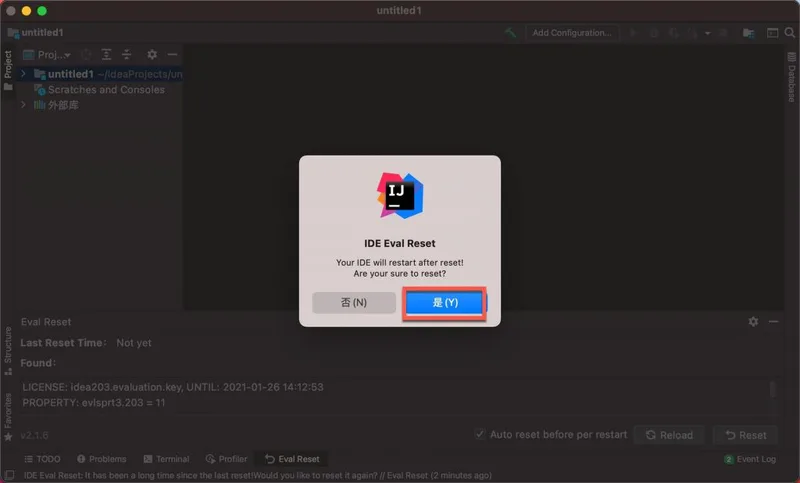
Task: Expand the untitled1 project tree node
Action: point(23,74)
